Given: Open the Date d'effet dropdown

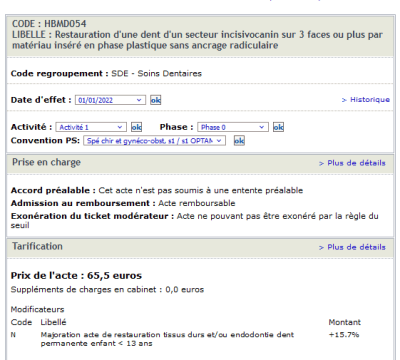Looking at the screenshot, I should point(110,100).
